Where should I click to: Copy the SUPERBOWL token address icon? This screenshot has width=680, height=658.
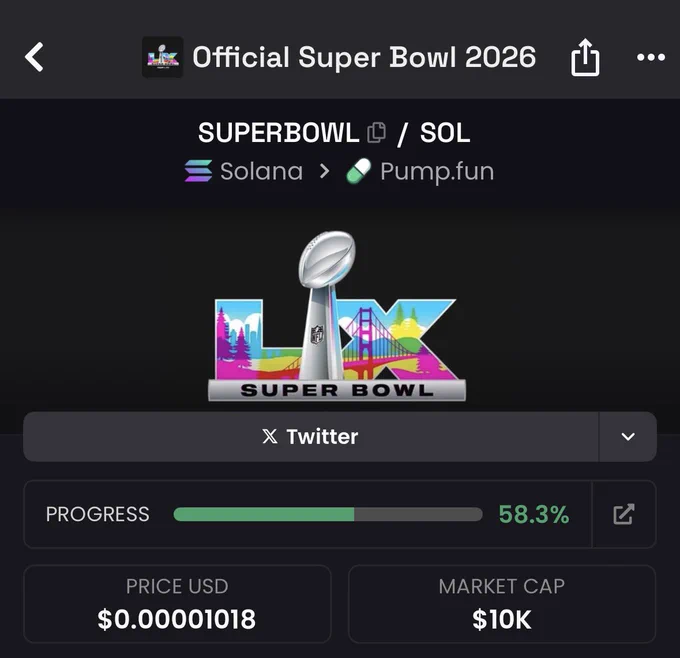pos(376,132)
